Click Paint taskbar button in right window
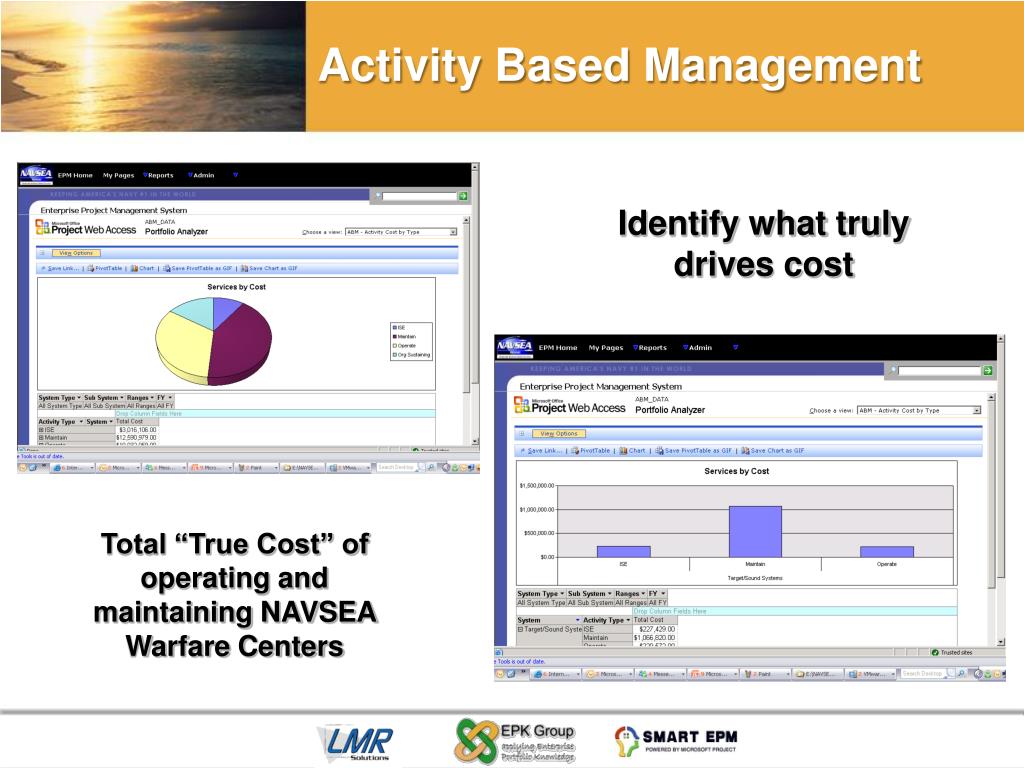This screenshot has width=1024, height=768. click(x=766, y=673)
